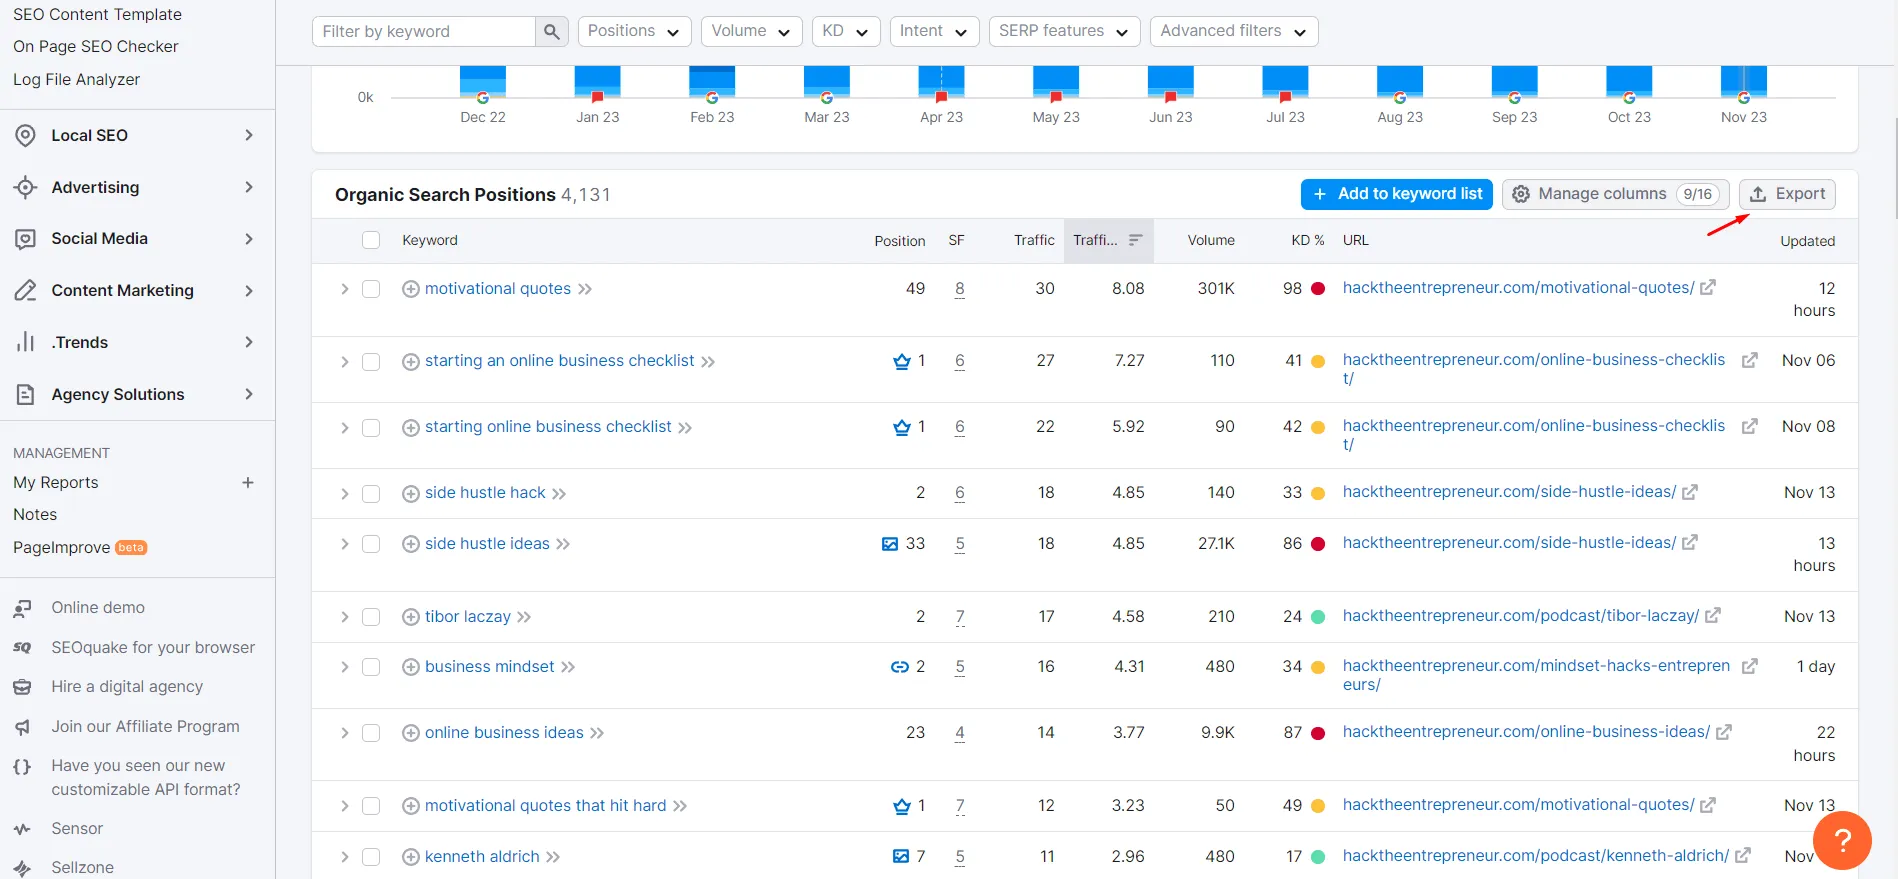1898x879 pixels.
Task: Expand the Advertising sidebar menu
Action: [x=249, y=187]
